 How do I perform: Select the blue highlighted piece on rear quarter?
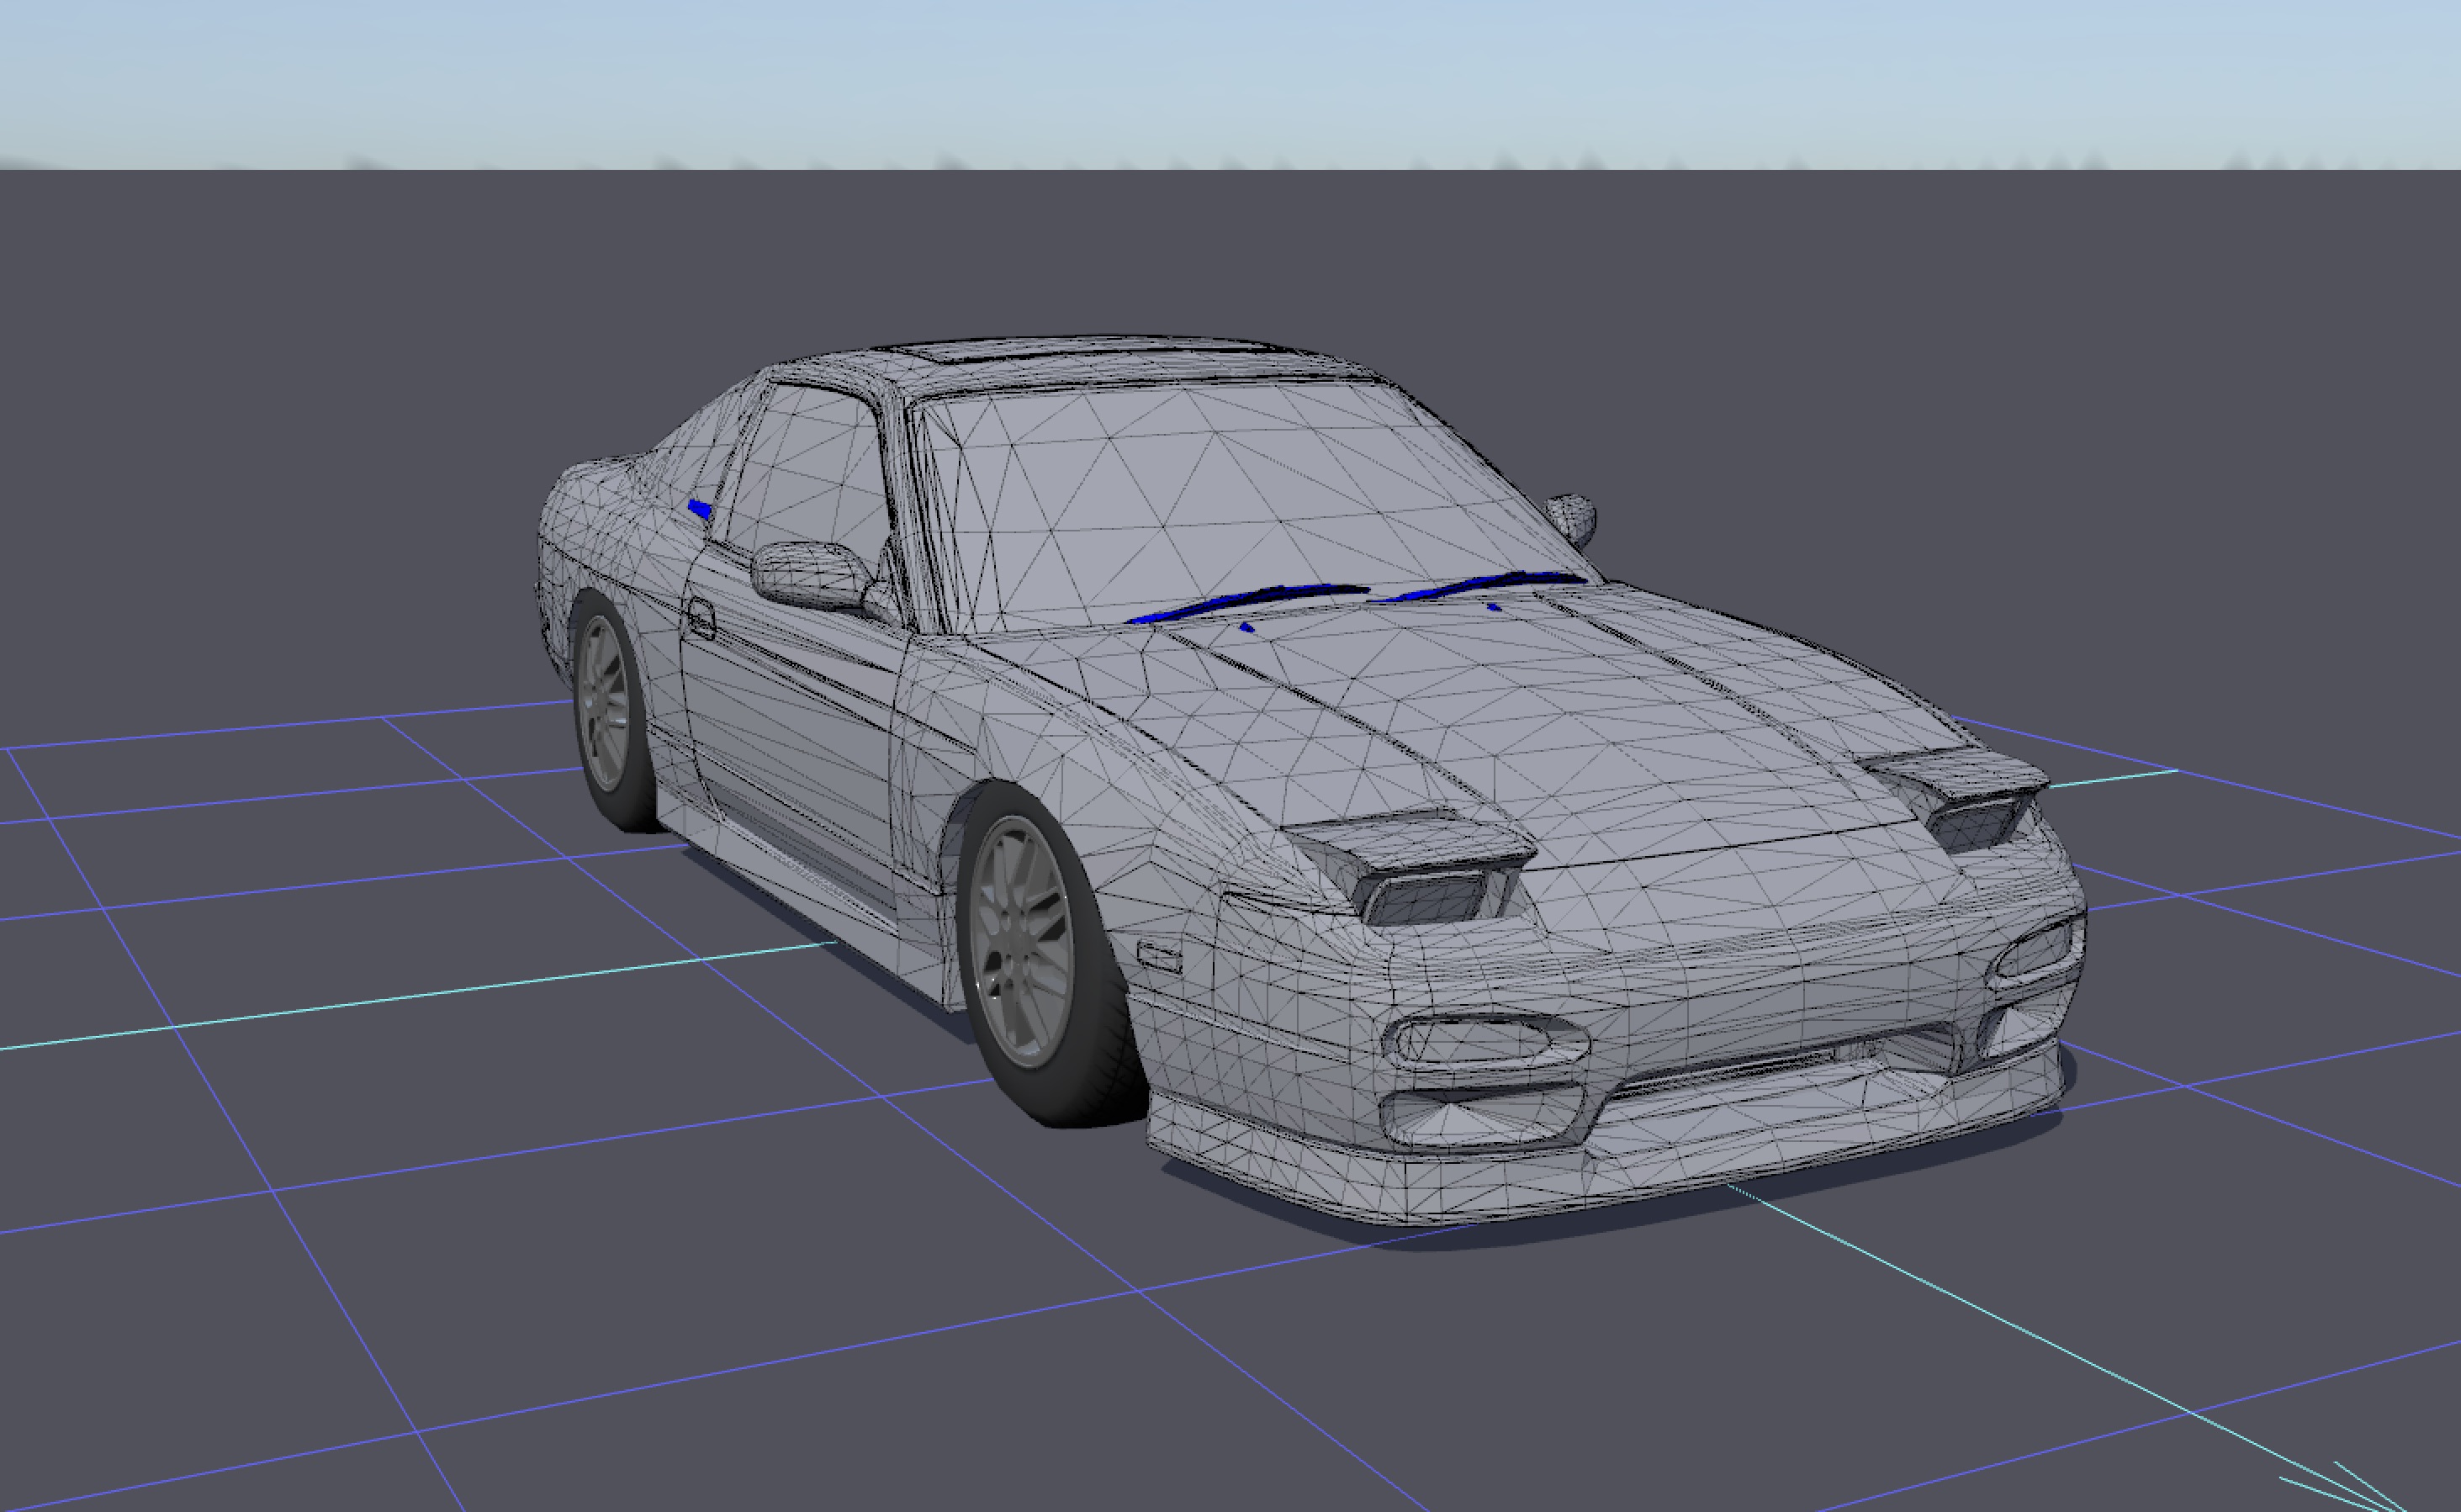tap(700, 510)
